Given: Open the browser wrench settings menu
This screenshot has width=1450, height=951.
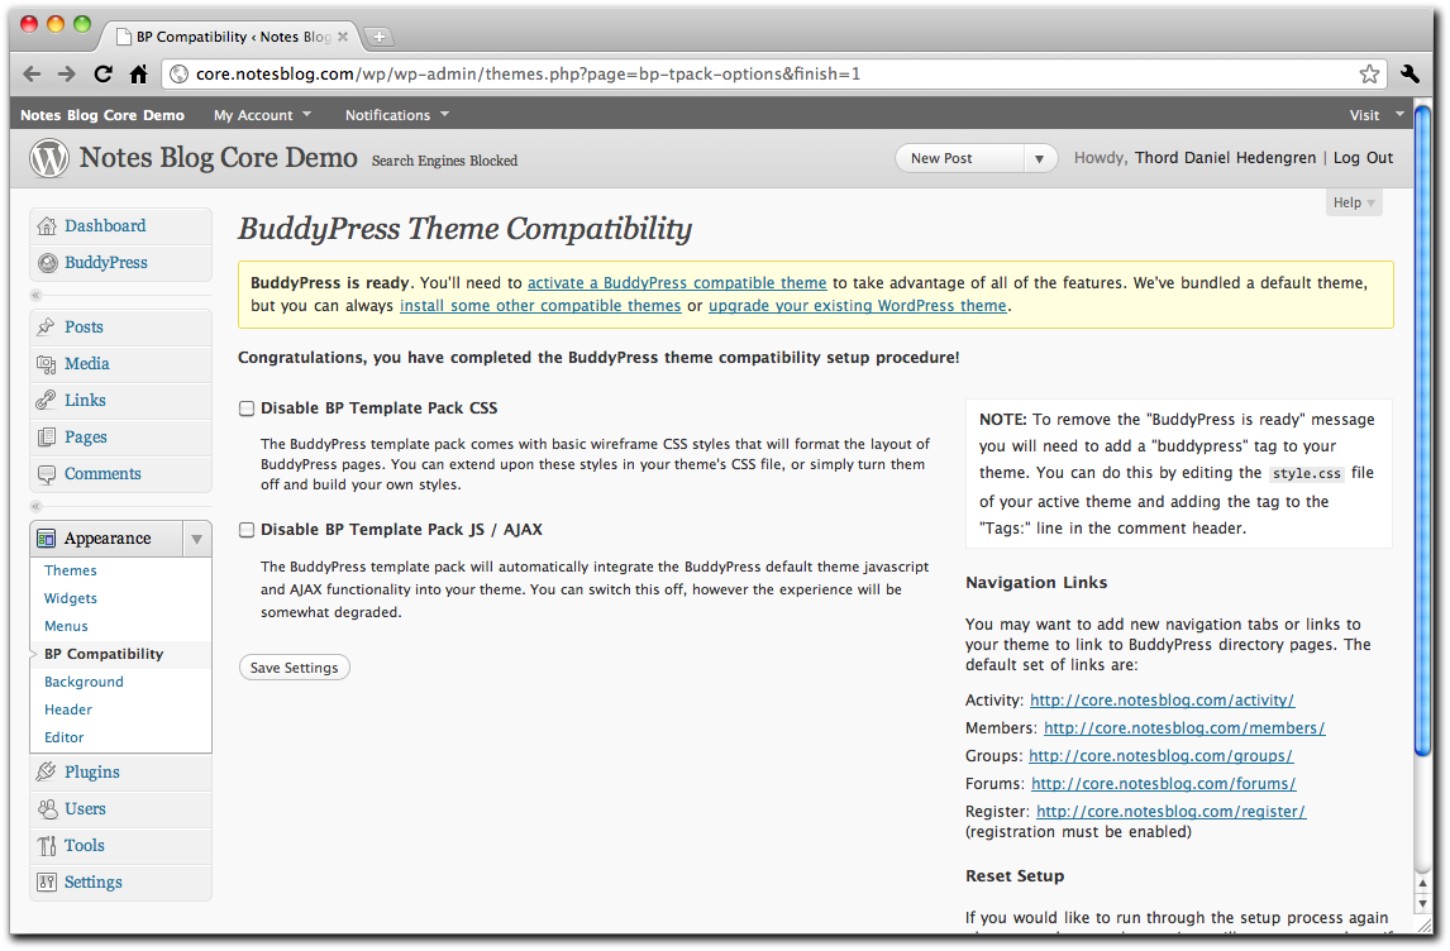Looking at the screenshot, I should tap(1410, 74).
